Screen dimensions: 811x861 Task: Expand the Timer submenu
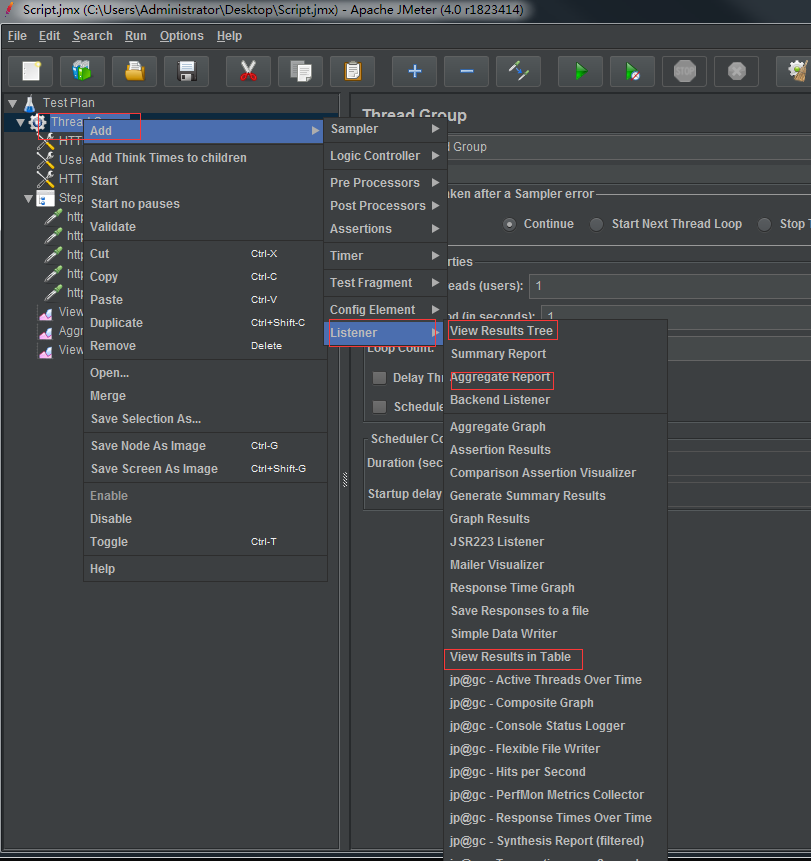click(x=385, y=256)
